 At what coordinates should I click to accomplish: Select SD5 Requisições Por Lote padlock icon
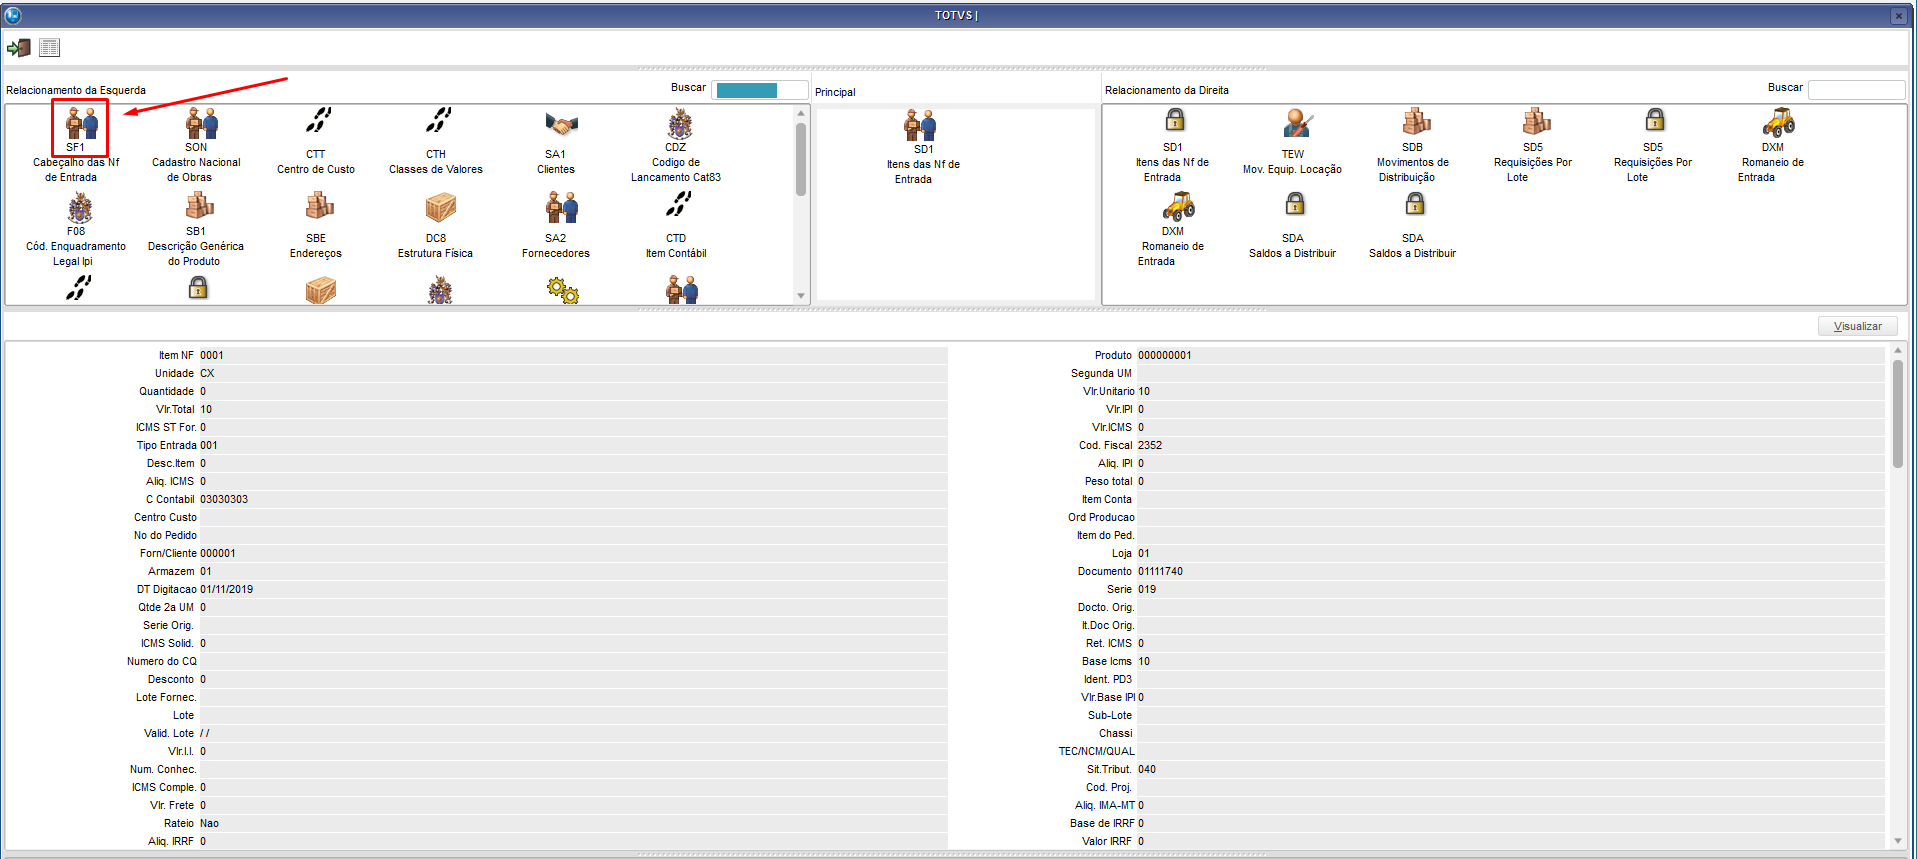click(1655, 120)
